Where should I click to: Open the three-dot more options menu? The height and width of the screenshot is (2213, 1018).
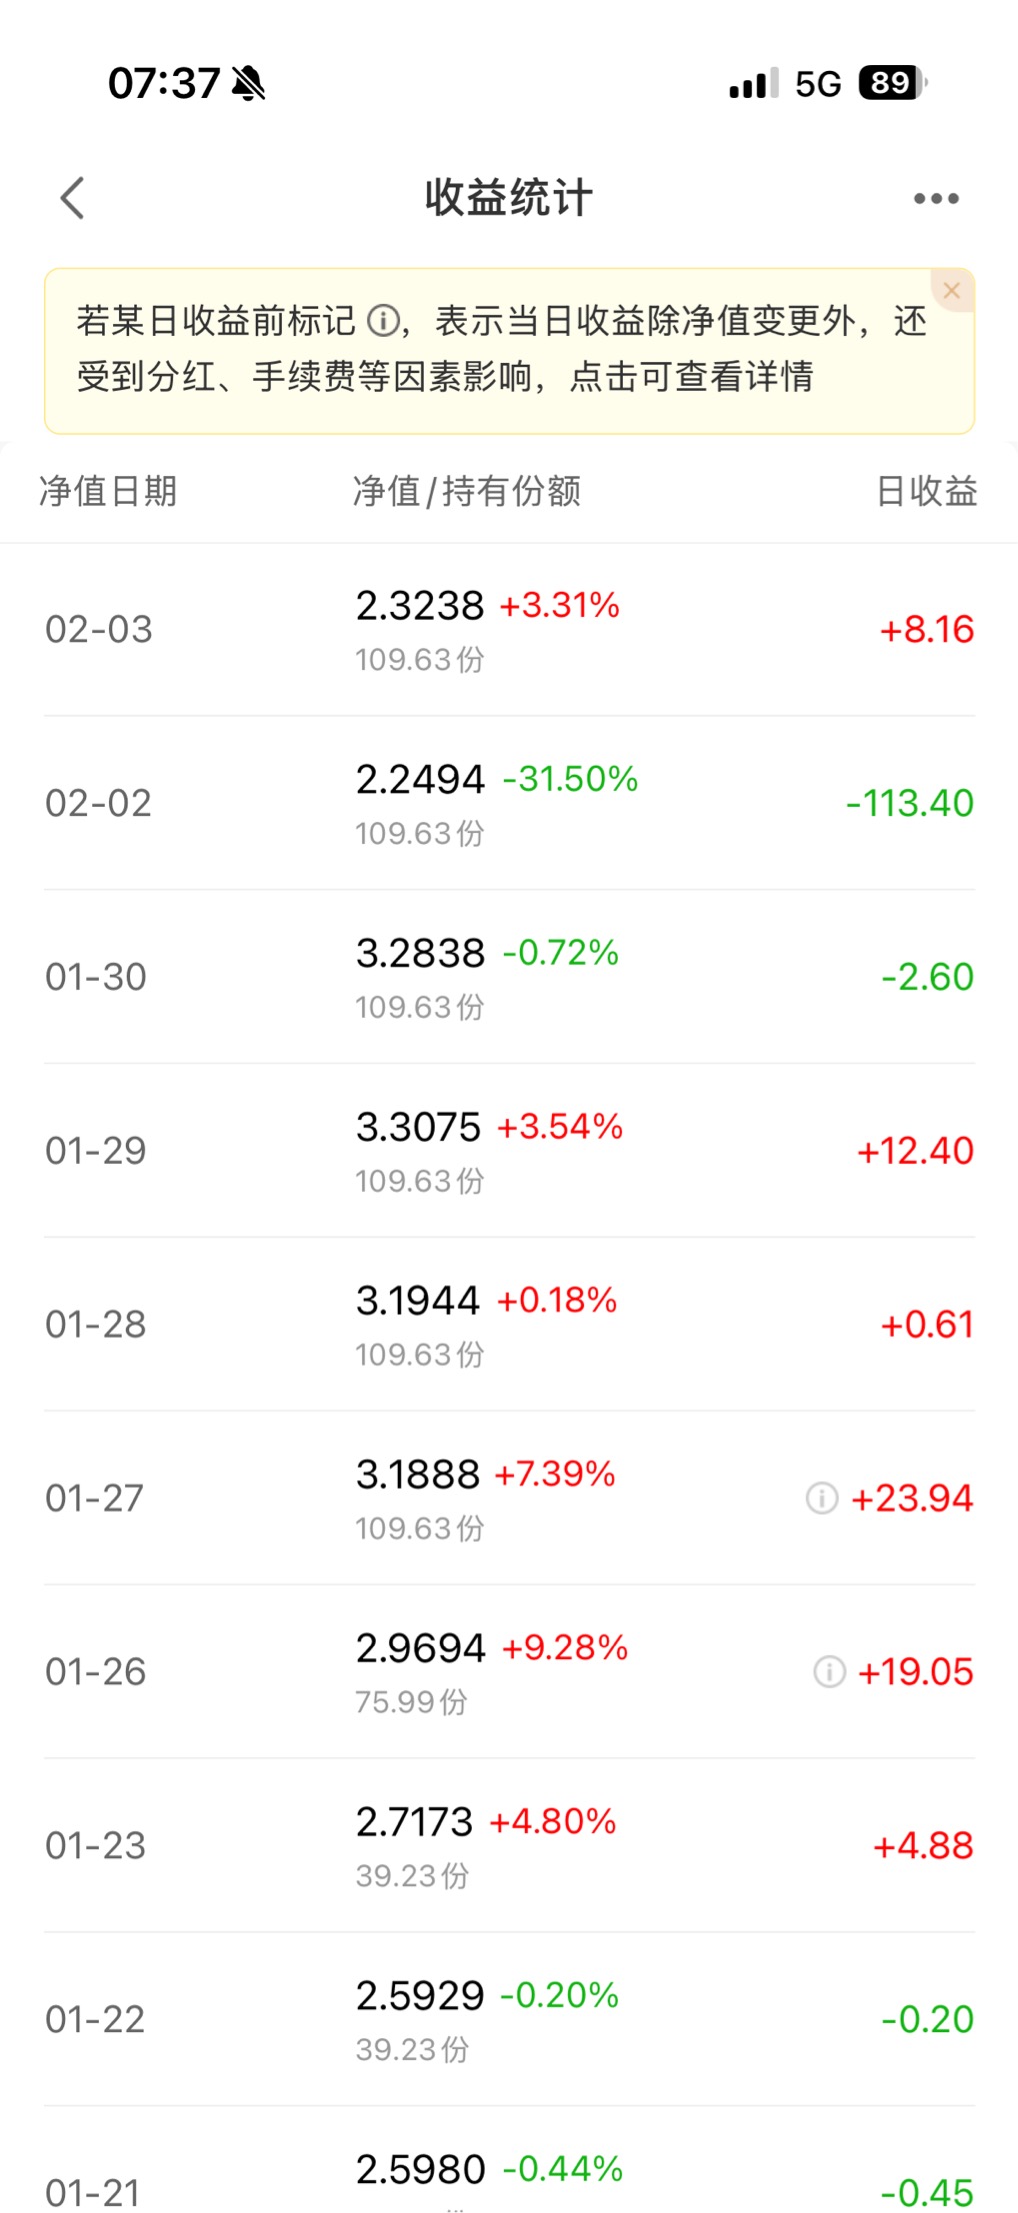(x=936, y=199)
